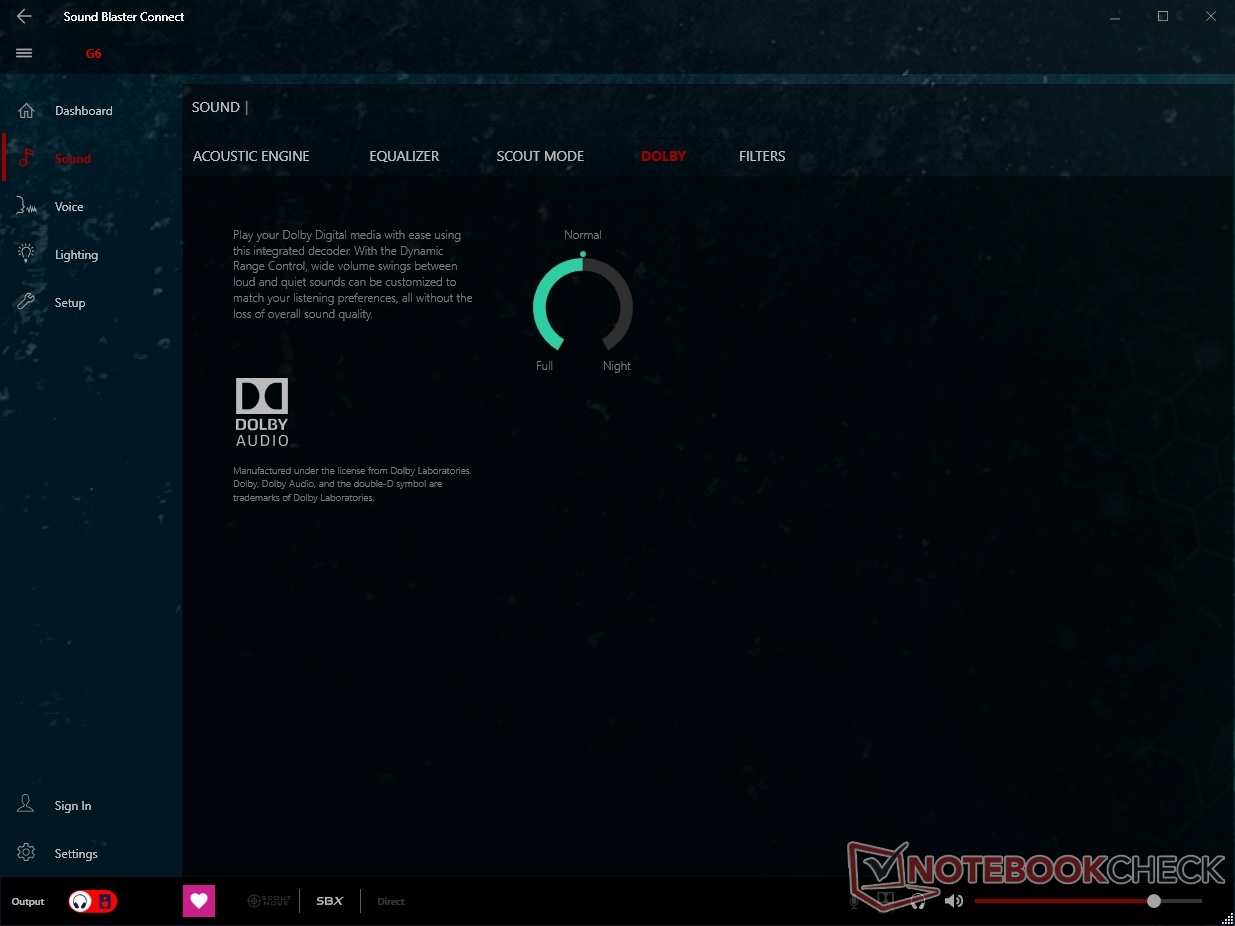
Task: Switch to the Equalizer tab
Action: pyautogui.click(x=404, y=156)
